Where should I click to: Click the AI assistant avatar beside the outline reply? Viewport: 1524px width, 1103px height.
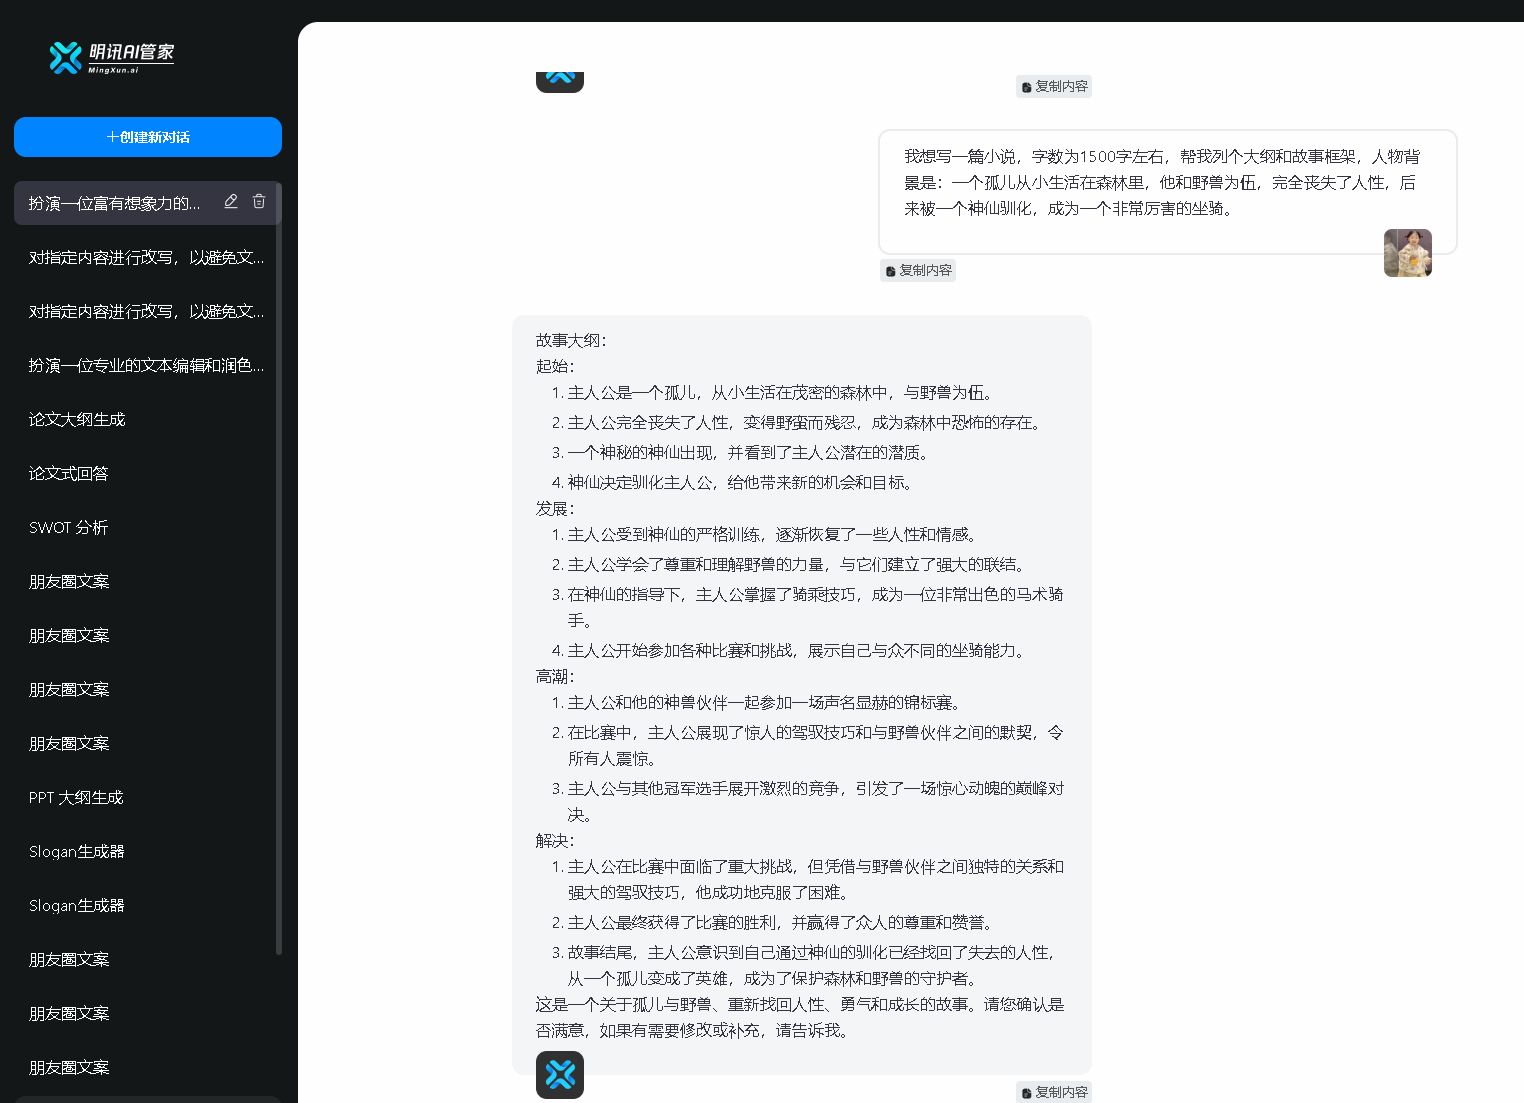click(x=560, y=1075)
